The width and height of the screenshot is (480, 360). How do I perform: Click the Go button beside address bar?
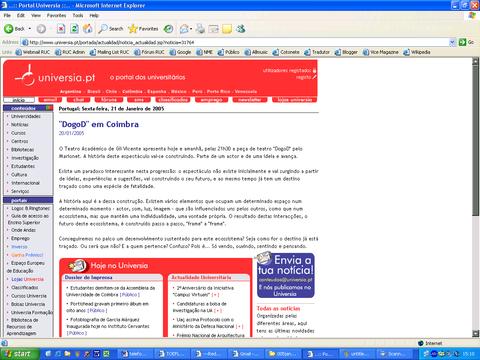pos(466,42)
